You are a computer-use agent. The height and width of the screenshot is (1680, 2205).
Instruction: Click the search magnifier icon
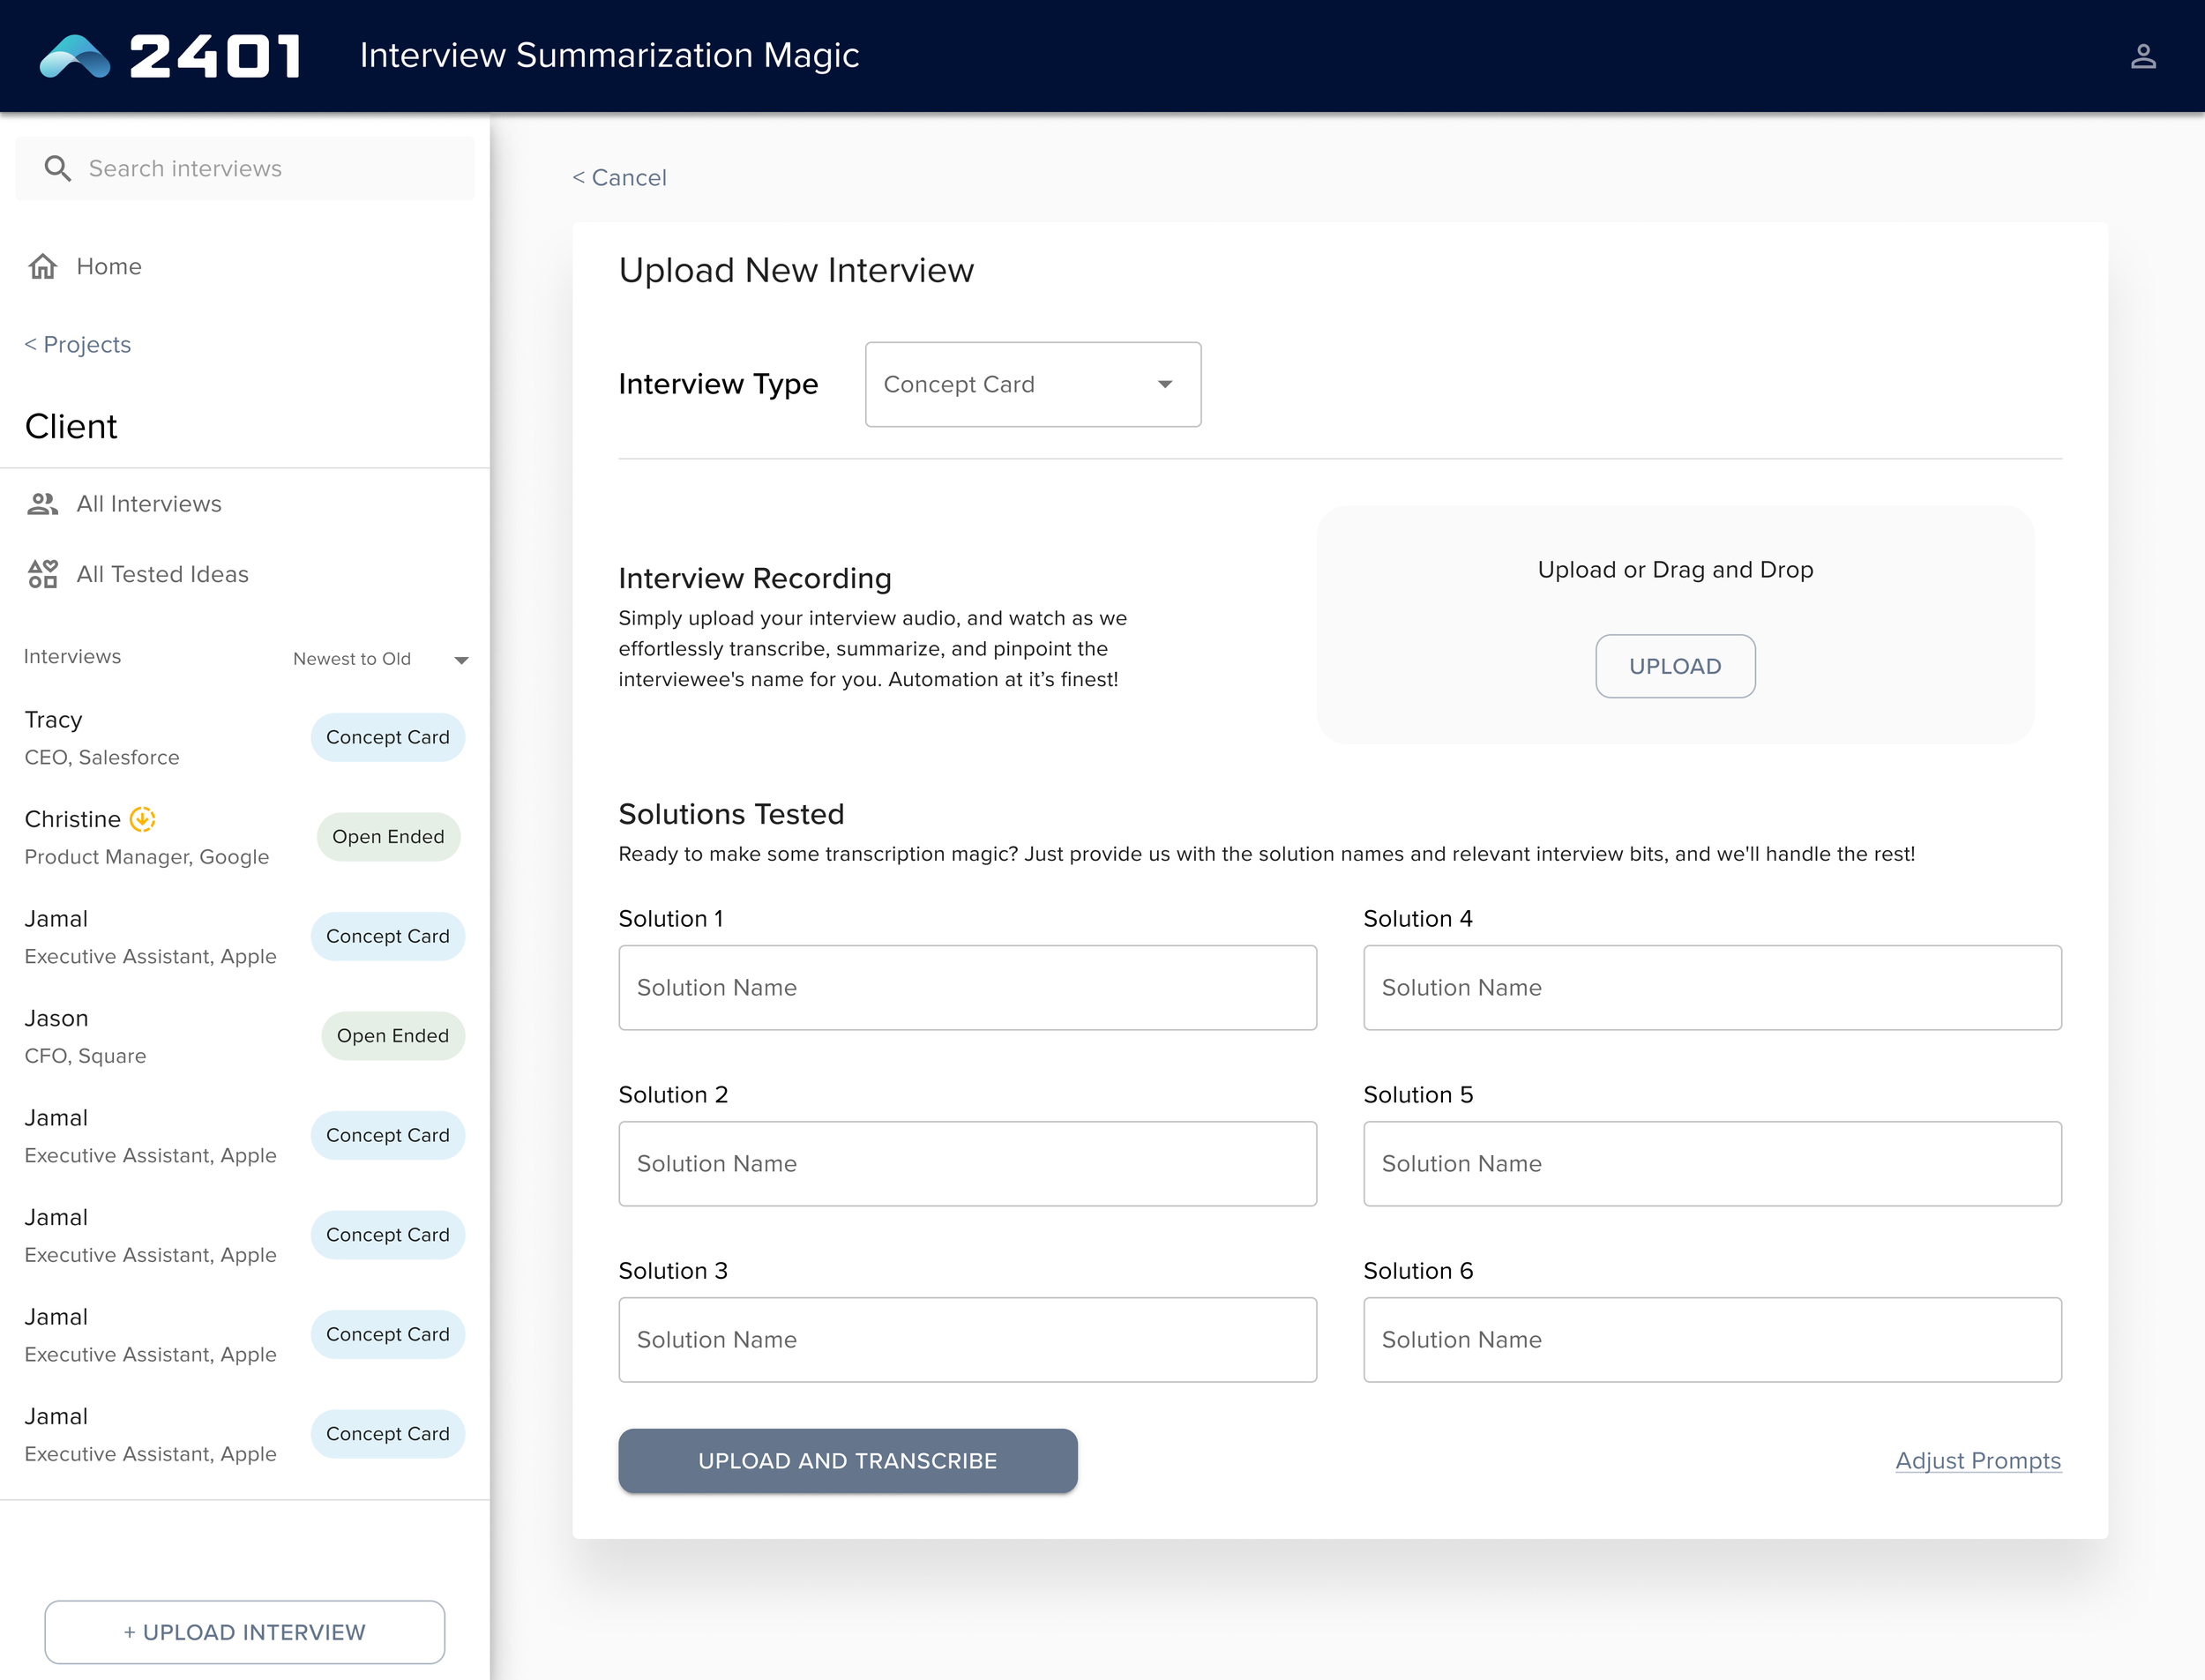pyautogui.click(x=57, y=168)
